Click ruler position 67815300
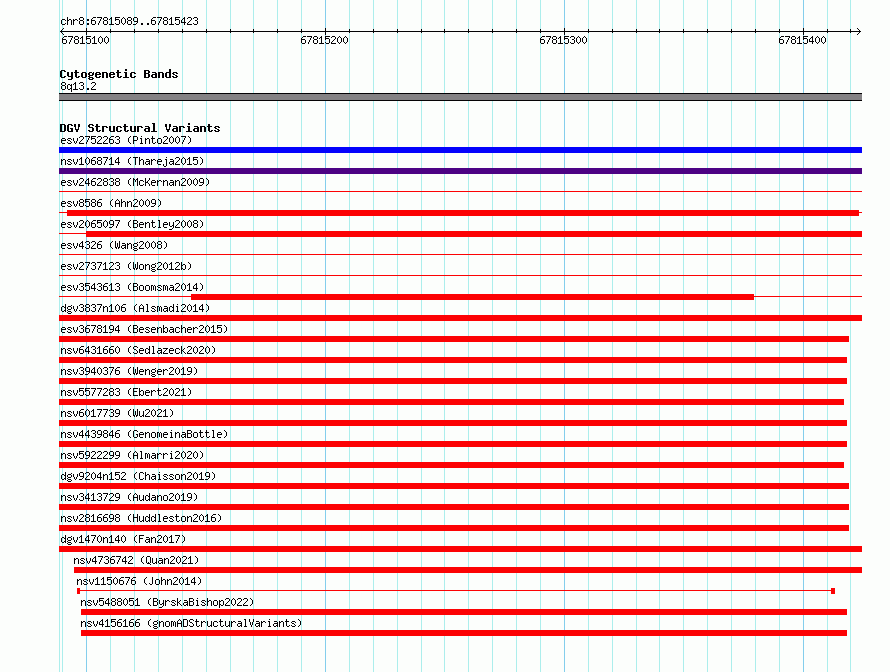 (x=563, y=40)
